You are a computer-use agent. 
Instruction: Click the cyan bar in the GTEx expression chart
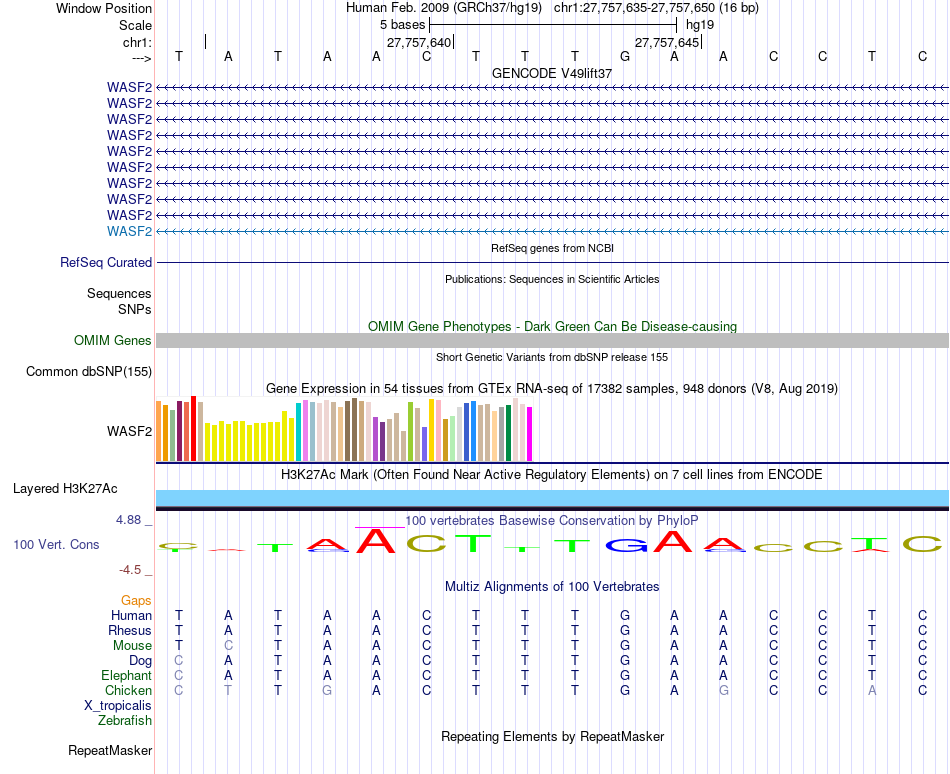(x=298, y=432)
